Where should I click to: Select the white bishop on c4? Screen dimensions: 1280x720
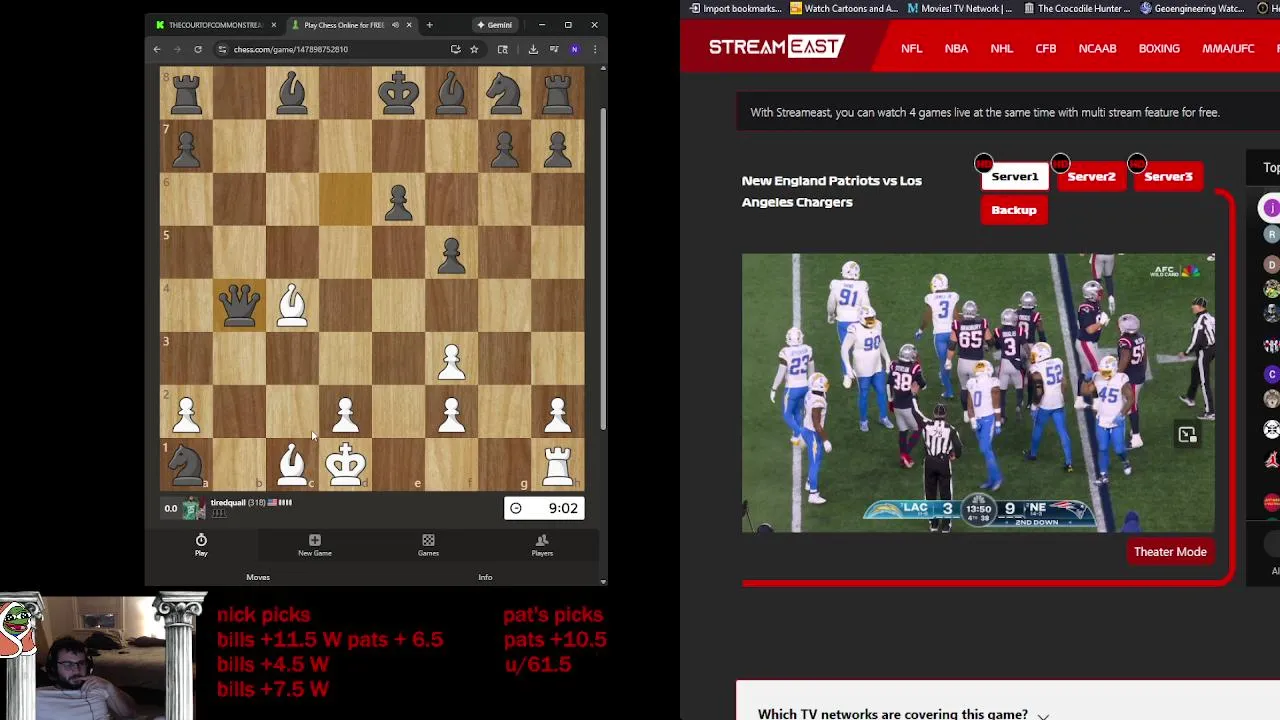coord(292,305)
